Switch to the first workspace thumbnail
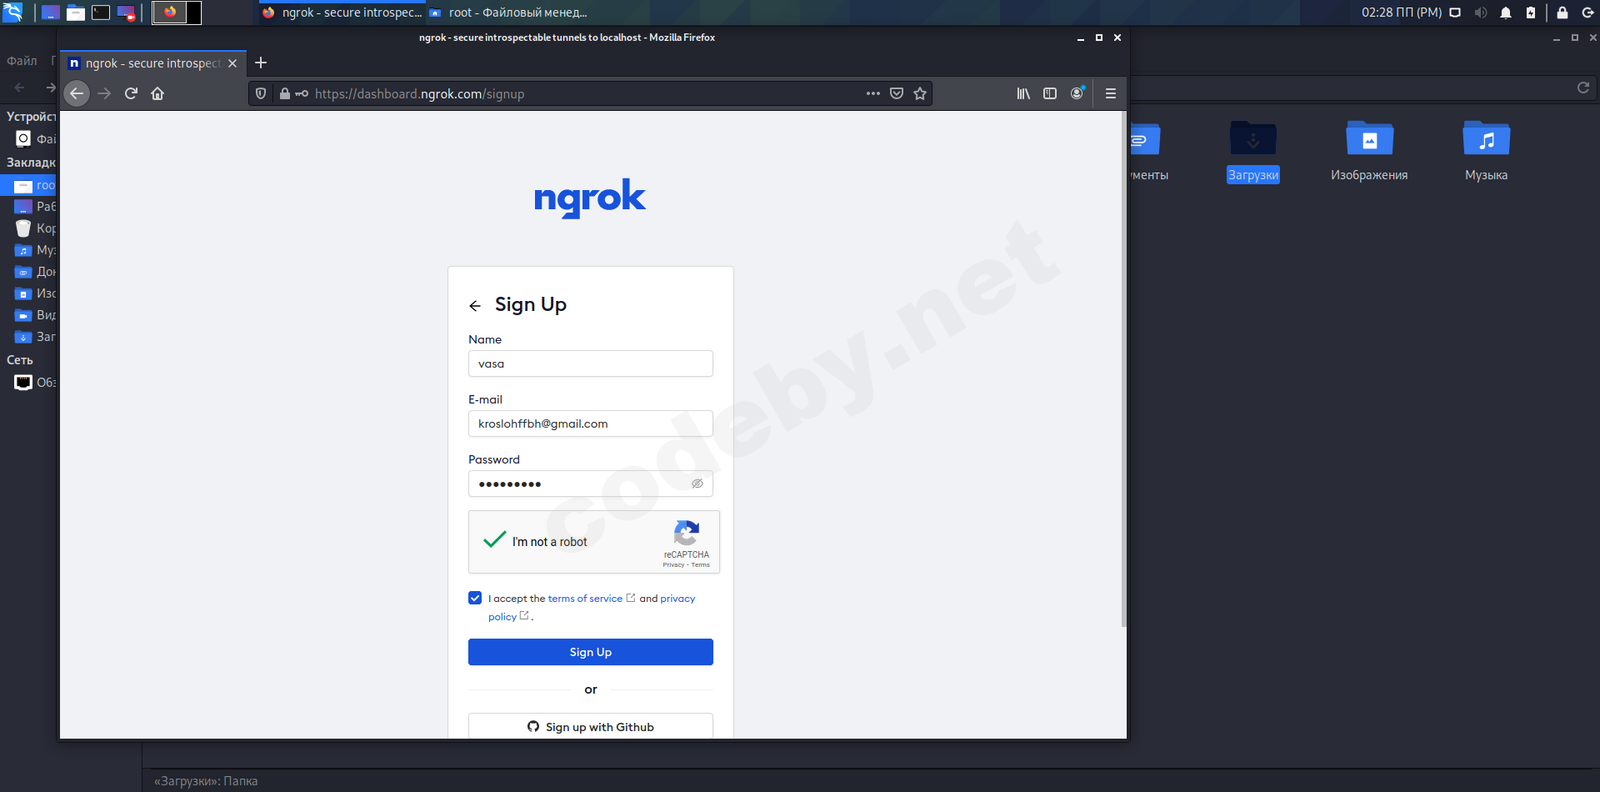Image resolution: width=1600 pixels, height=792 pixels. point(169,13)
